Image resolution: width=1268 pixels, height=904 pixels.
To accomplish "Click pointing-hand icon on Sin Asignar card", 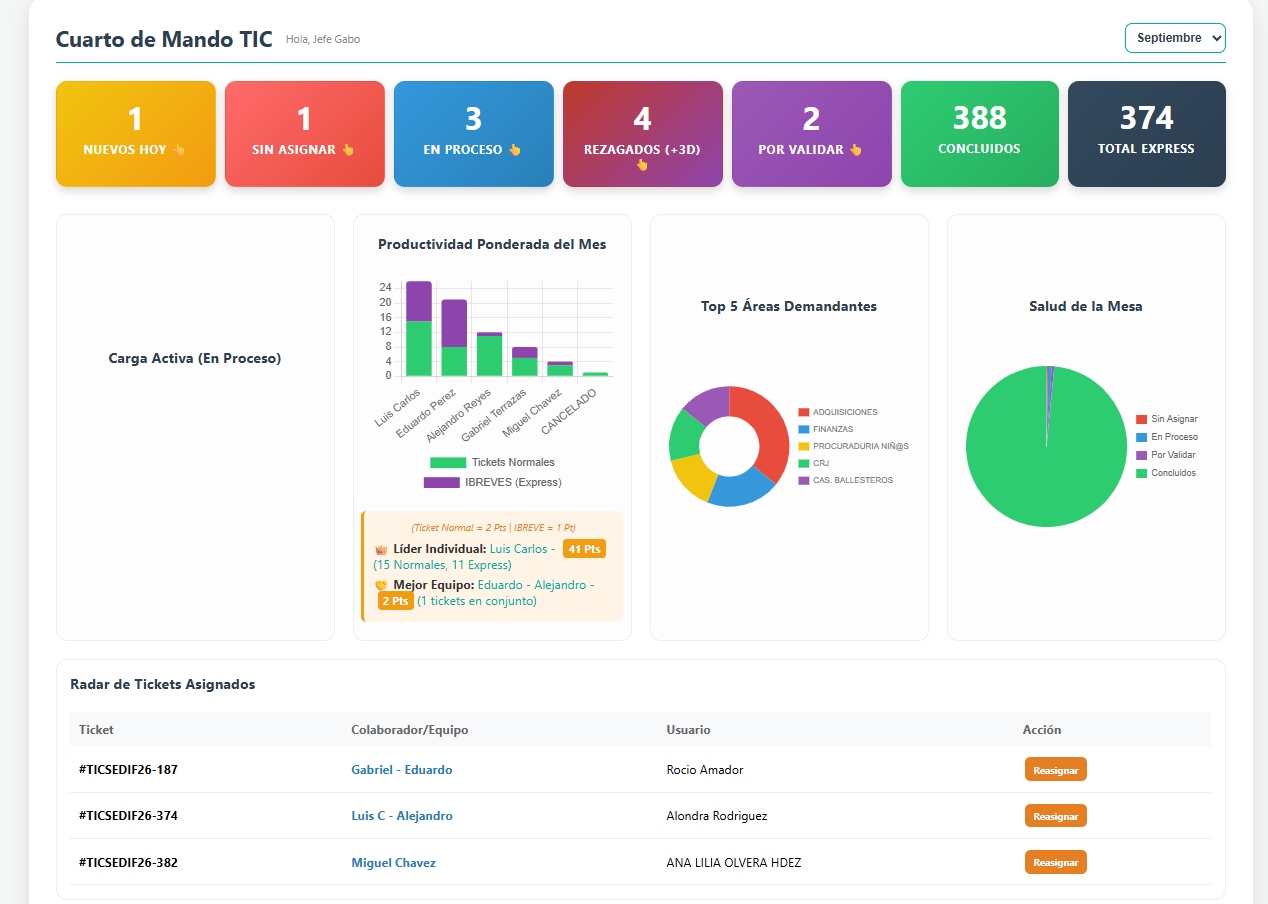I will coord(348,150).
